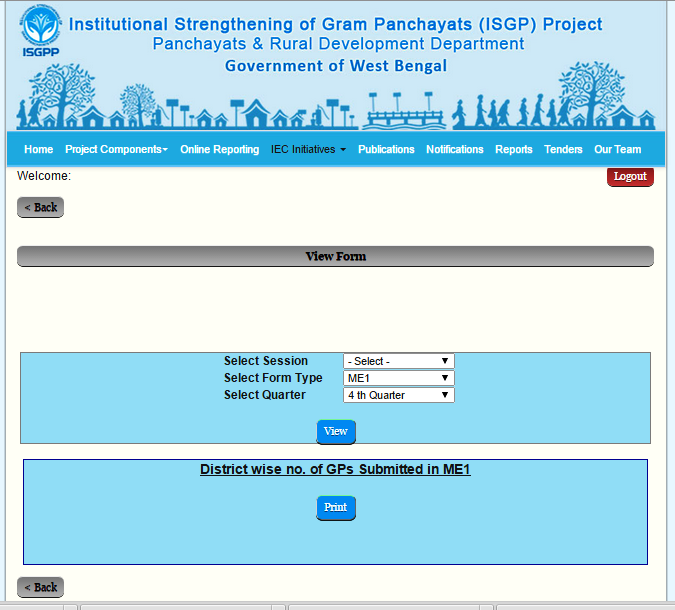
Task: Expand the IEC Initiatives dropdown menu
Action: (308, 149)
